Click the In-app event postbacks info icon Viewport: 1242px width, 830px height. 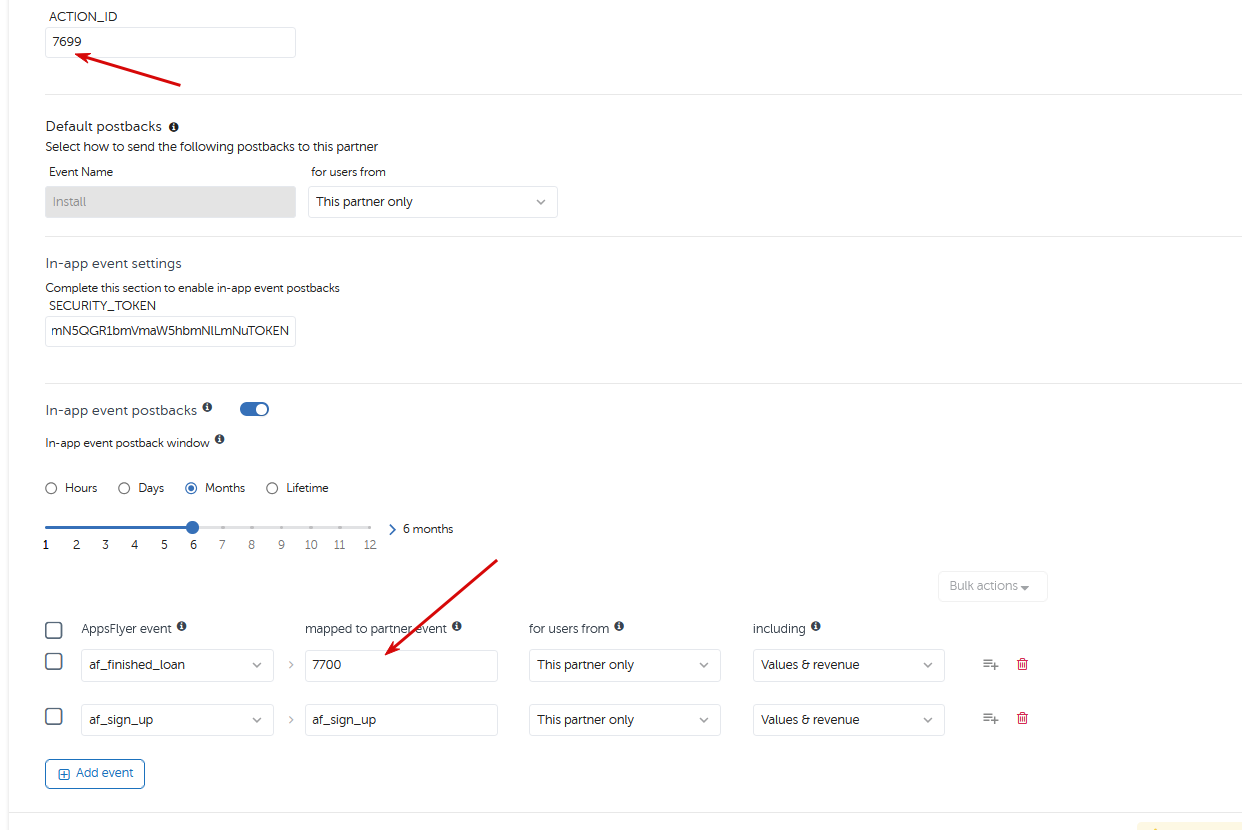click(207, 408)
